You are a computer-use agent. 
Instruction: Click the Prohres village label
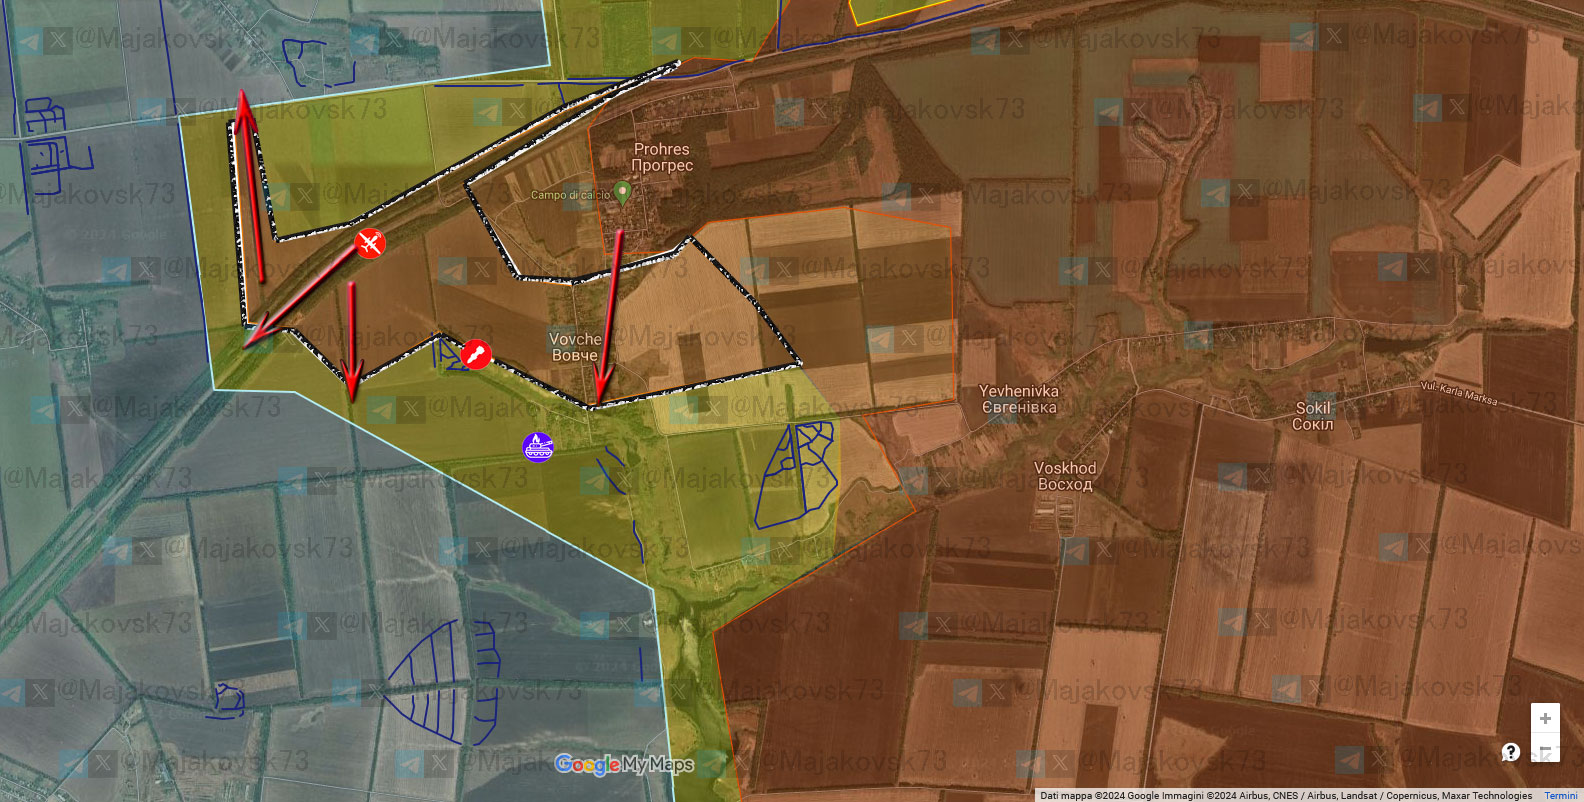662,157
